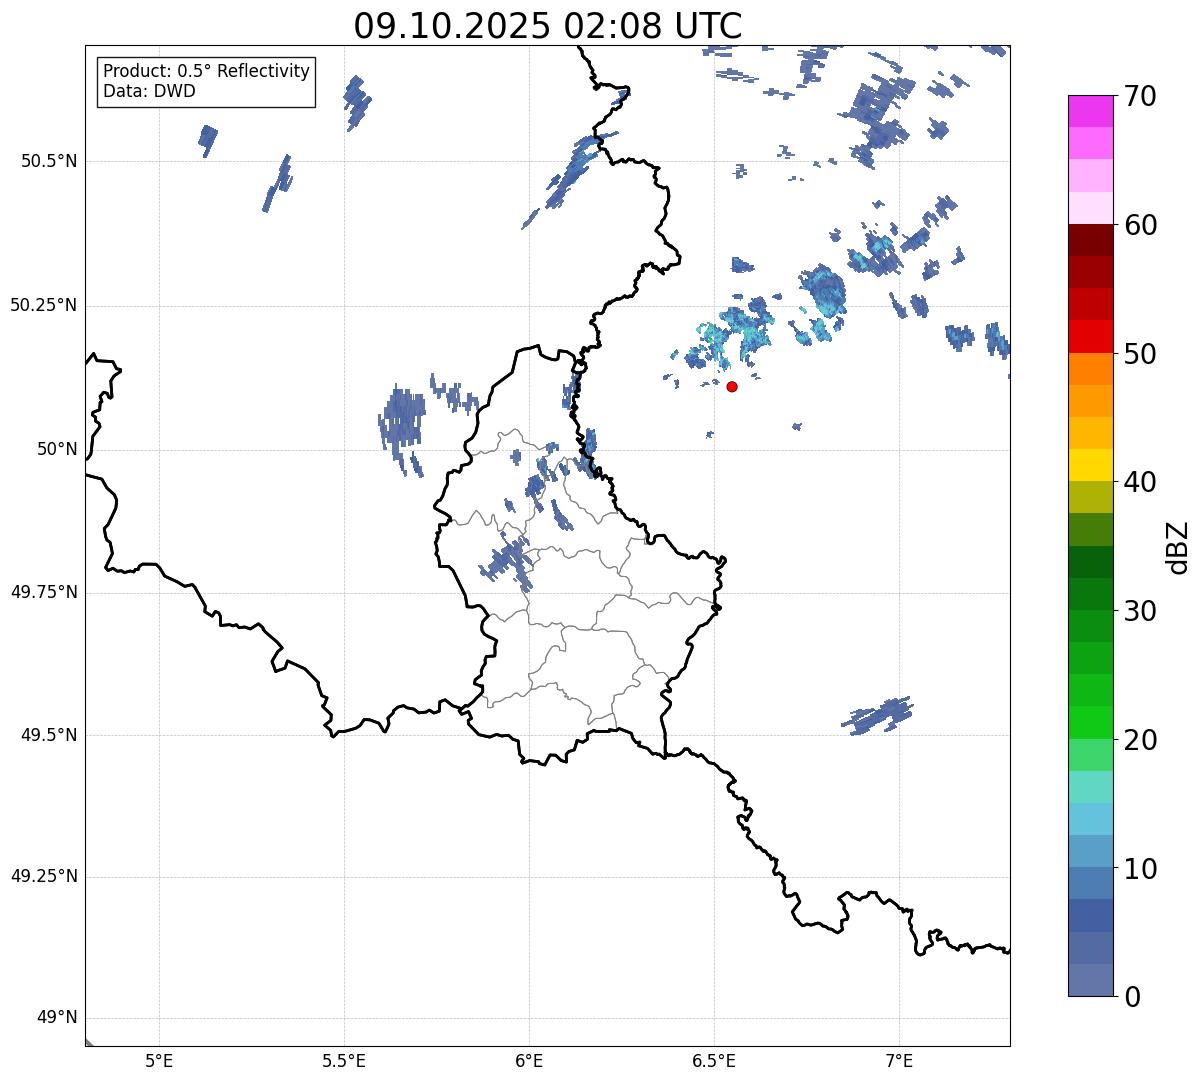This screenshot has width=1202, height=1081.
Task: Click the 5.5°E longitude tick label
Action: click(x=344, y=1060)
